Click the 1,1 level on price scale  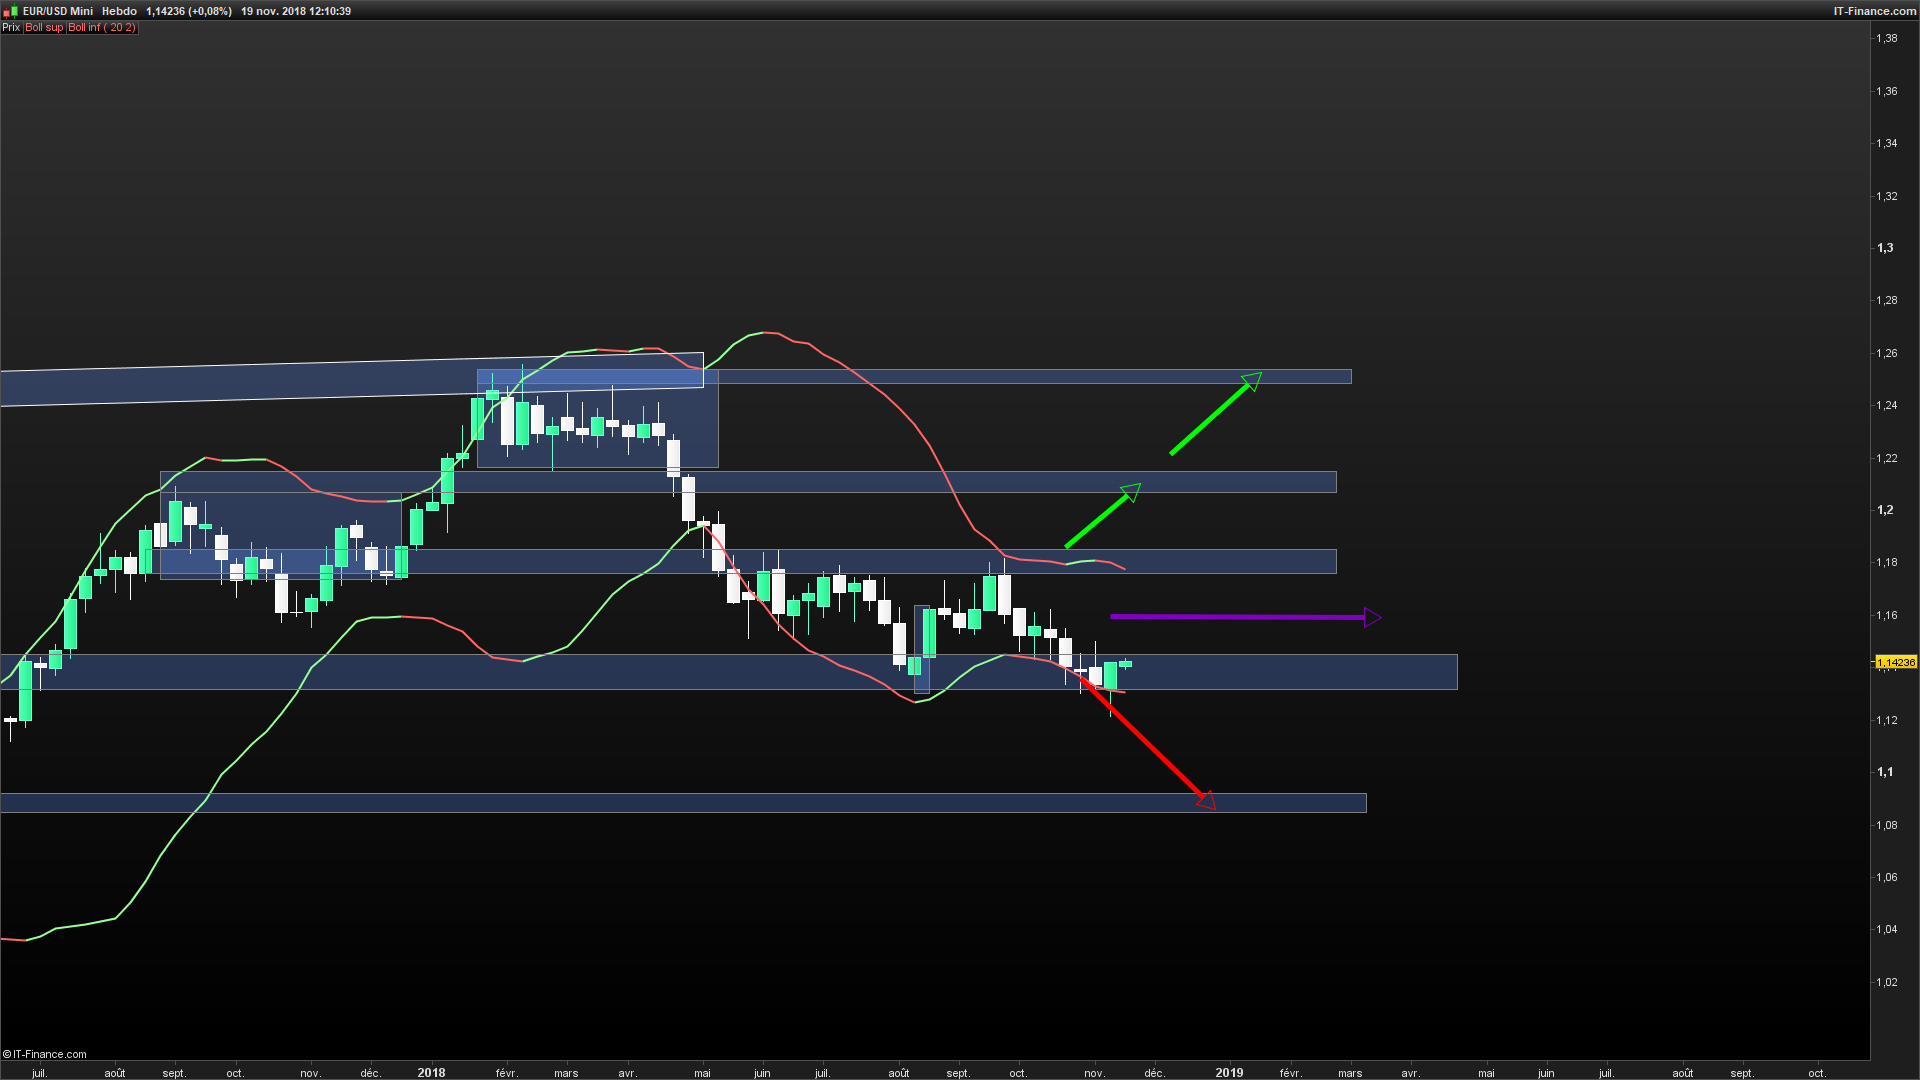click(1885, 772)
